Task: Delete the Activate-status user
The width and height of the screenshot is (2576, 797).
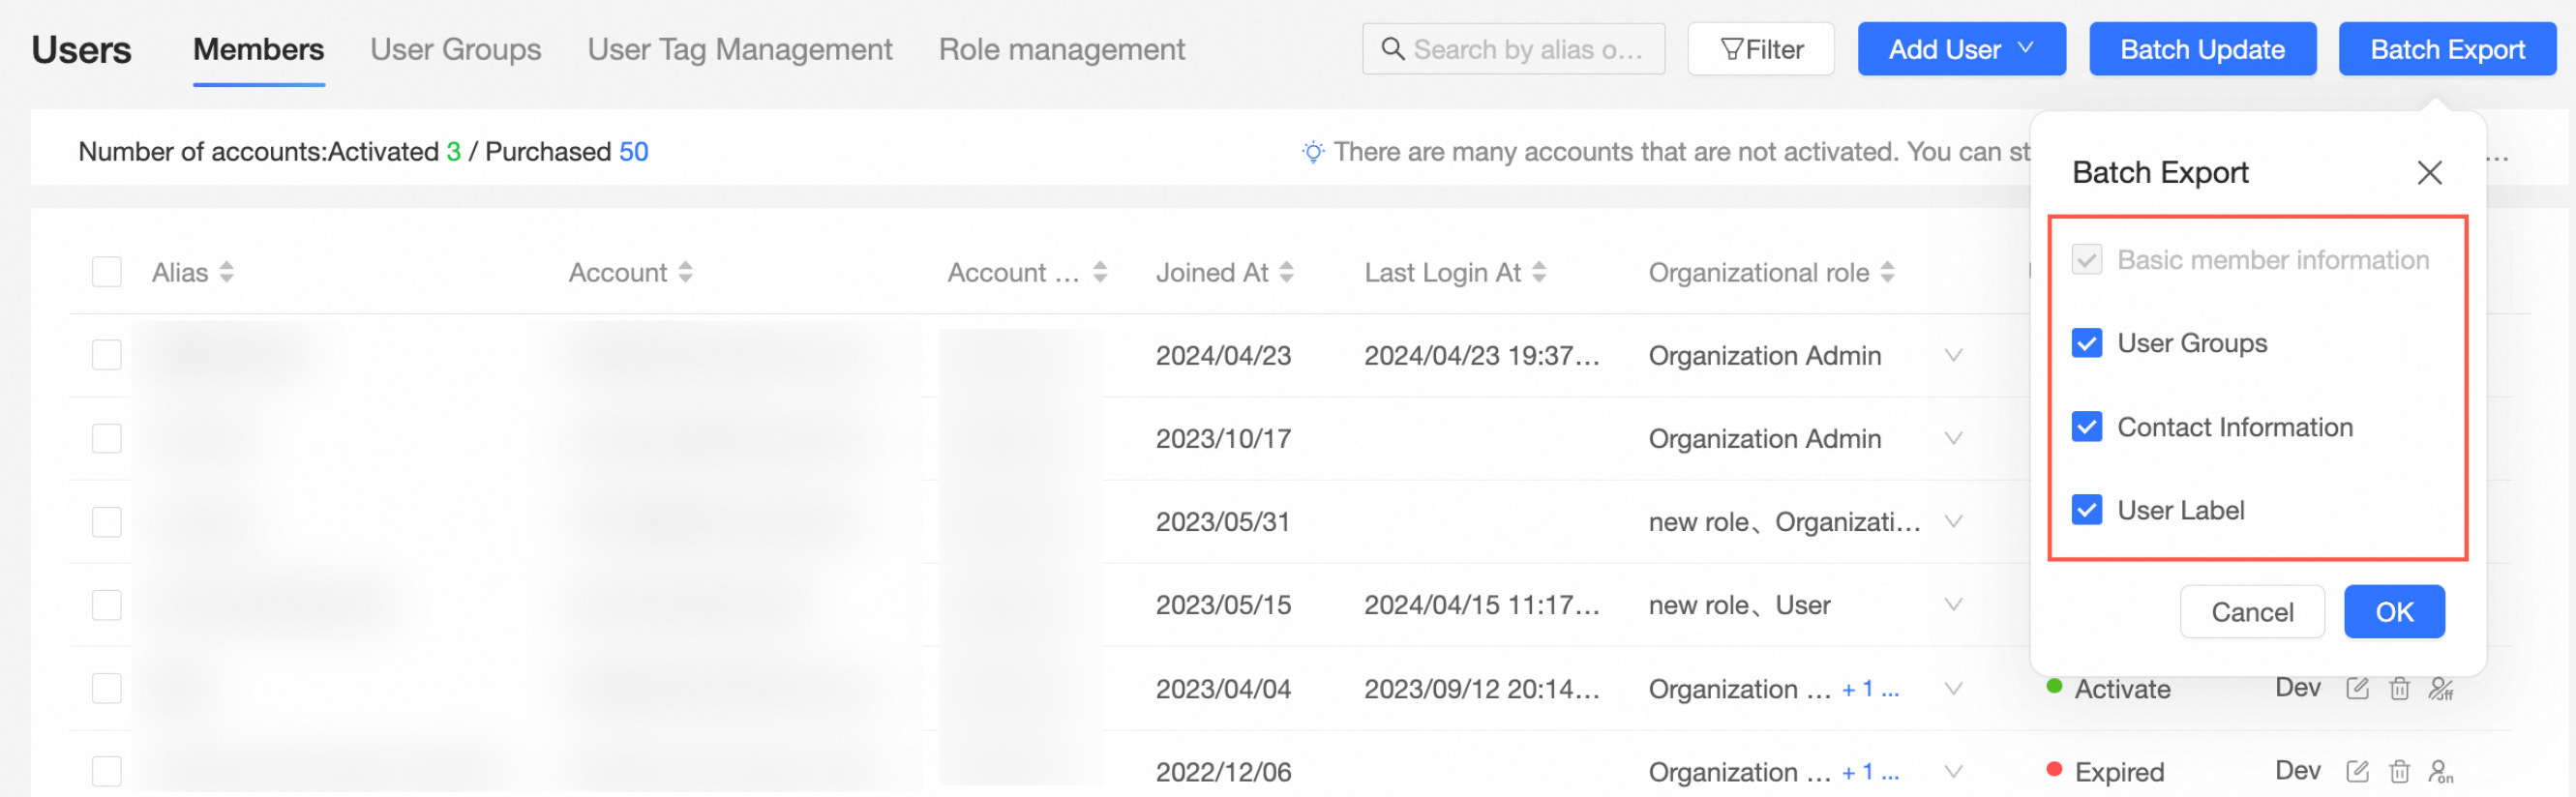Action: click(2399, 688)
